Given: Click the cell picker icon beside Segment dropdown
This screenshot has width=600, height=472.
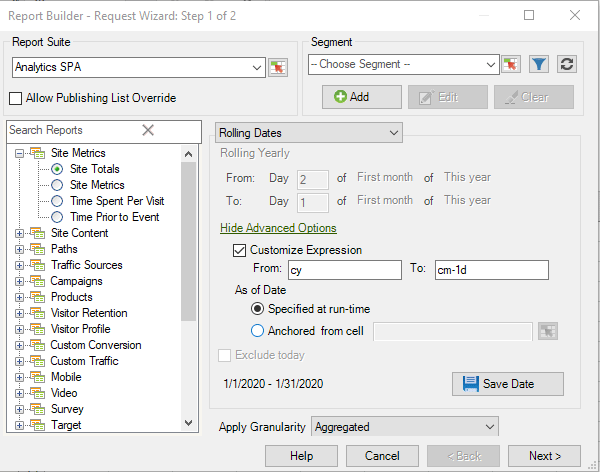Looking at the screenshot, I should coord(511,64).
